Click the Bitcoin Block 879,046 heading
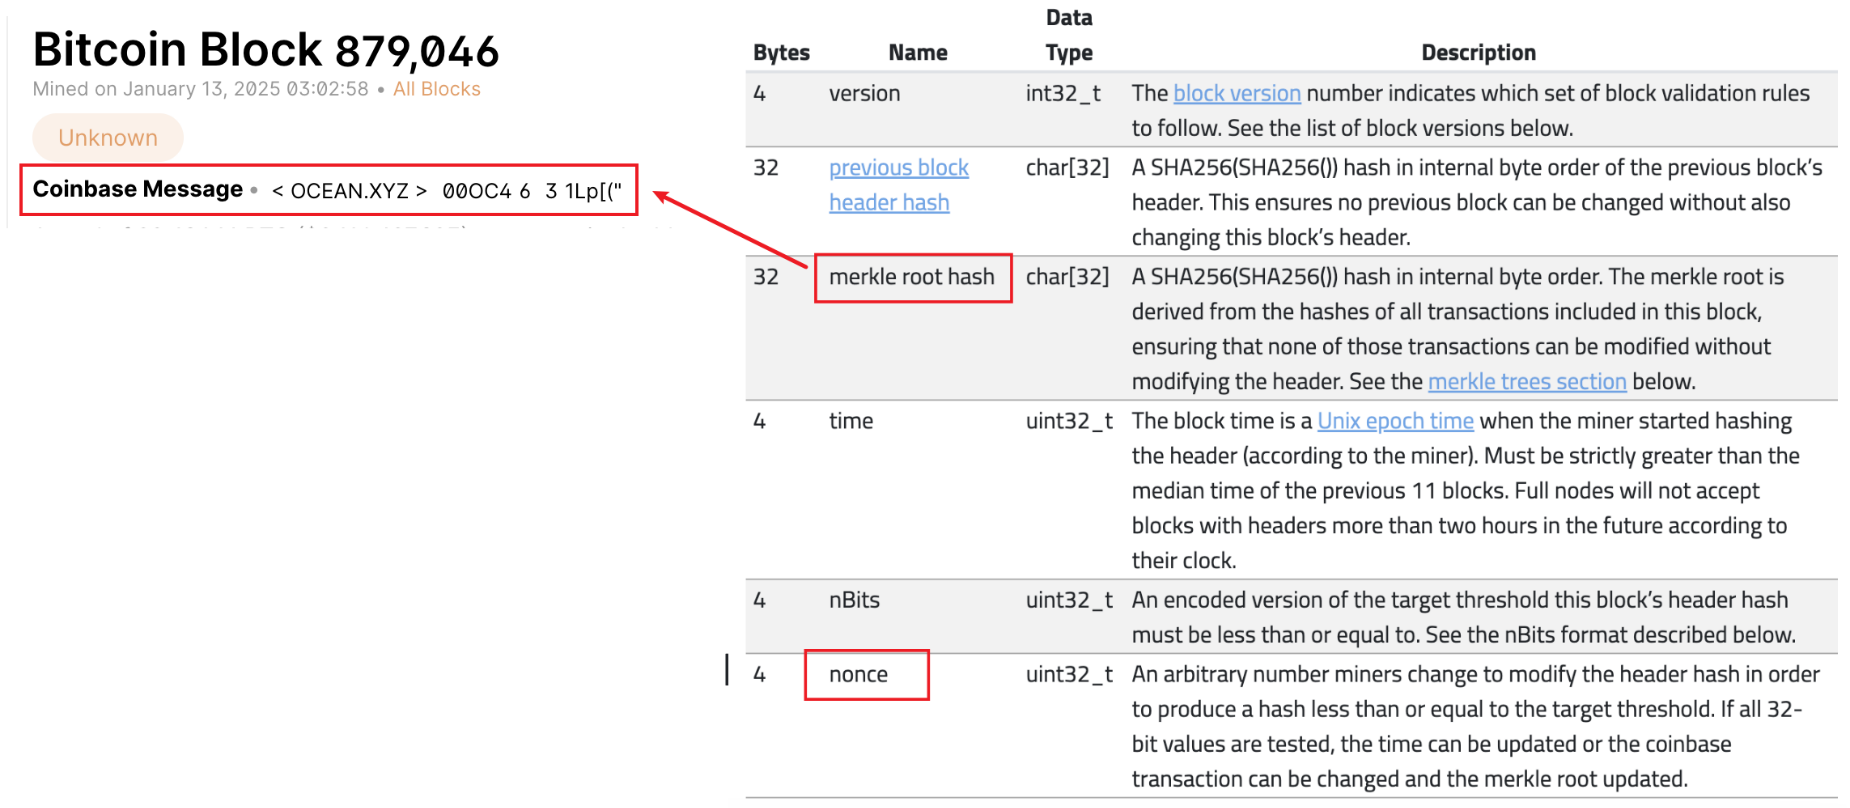 266,50
